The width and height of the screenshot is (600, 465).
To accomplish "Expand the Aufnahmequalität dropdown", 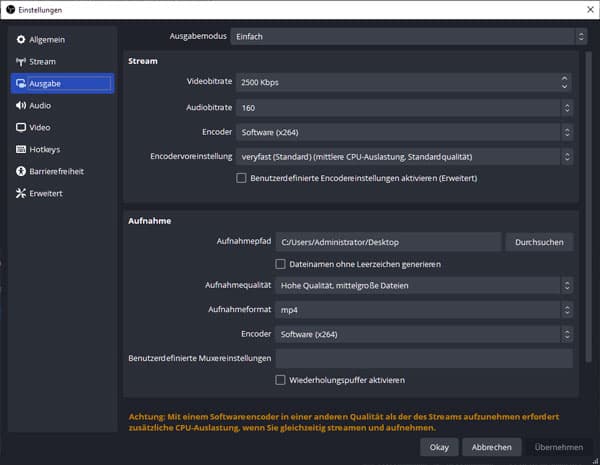I will [x=424, y=286].
